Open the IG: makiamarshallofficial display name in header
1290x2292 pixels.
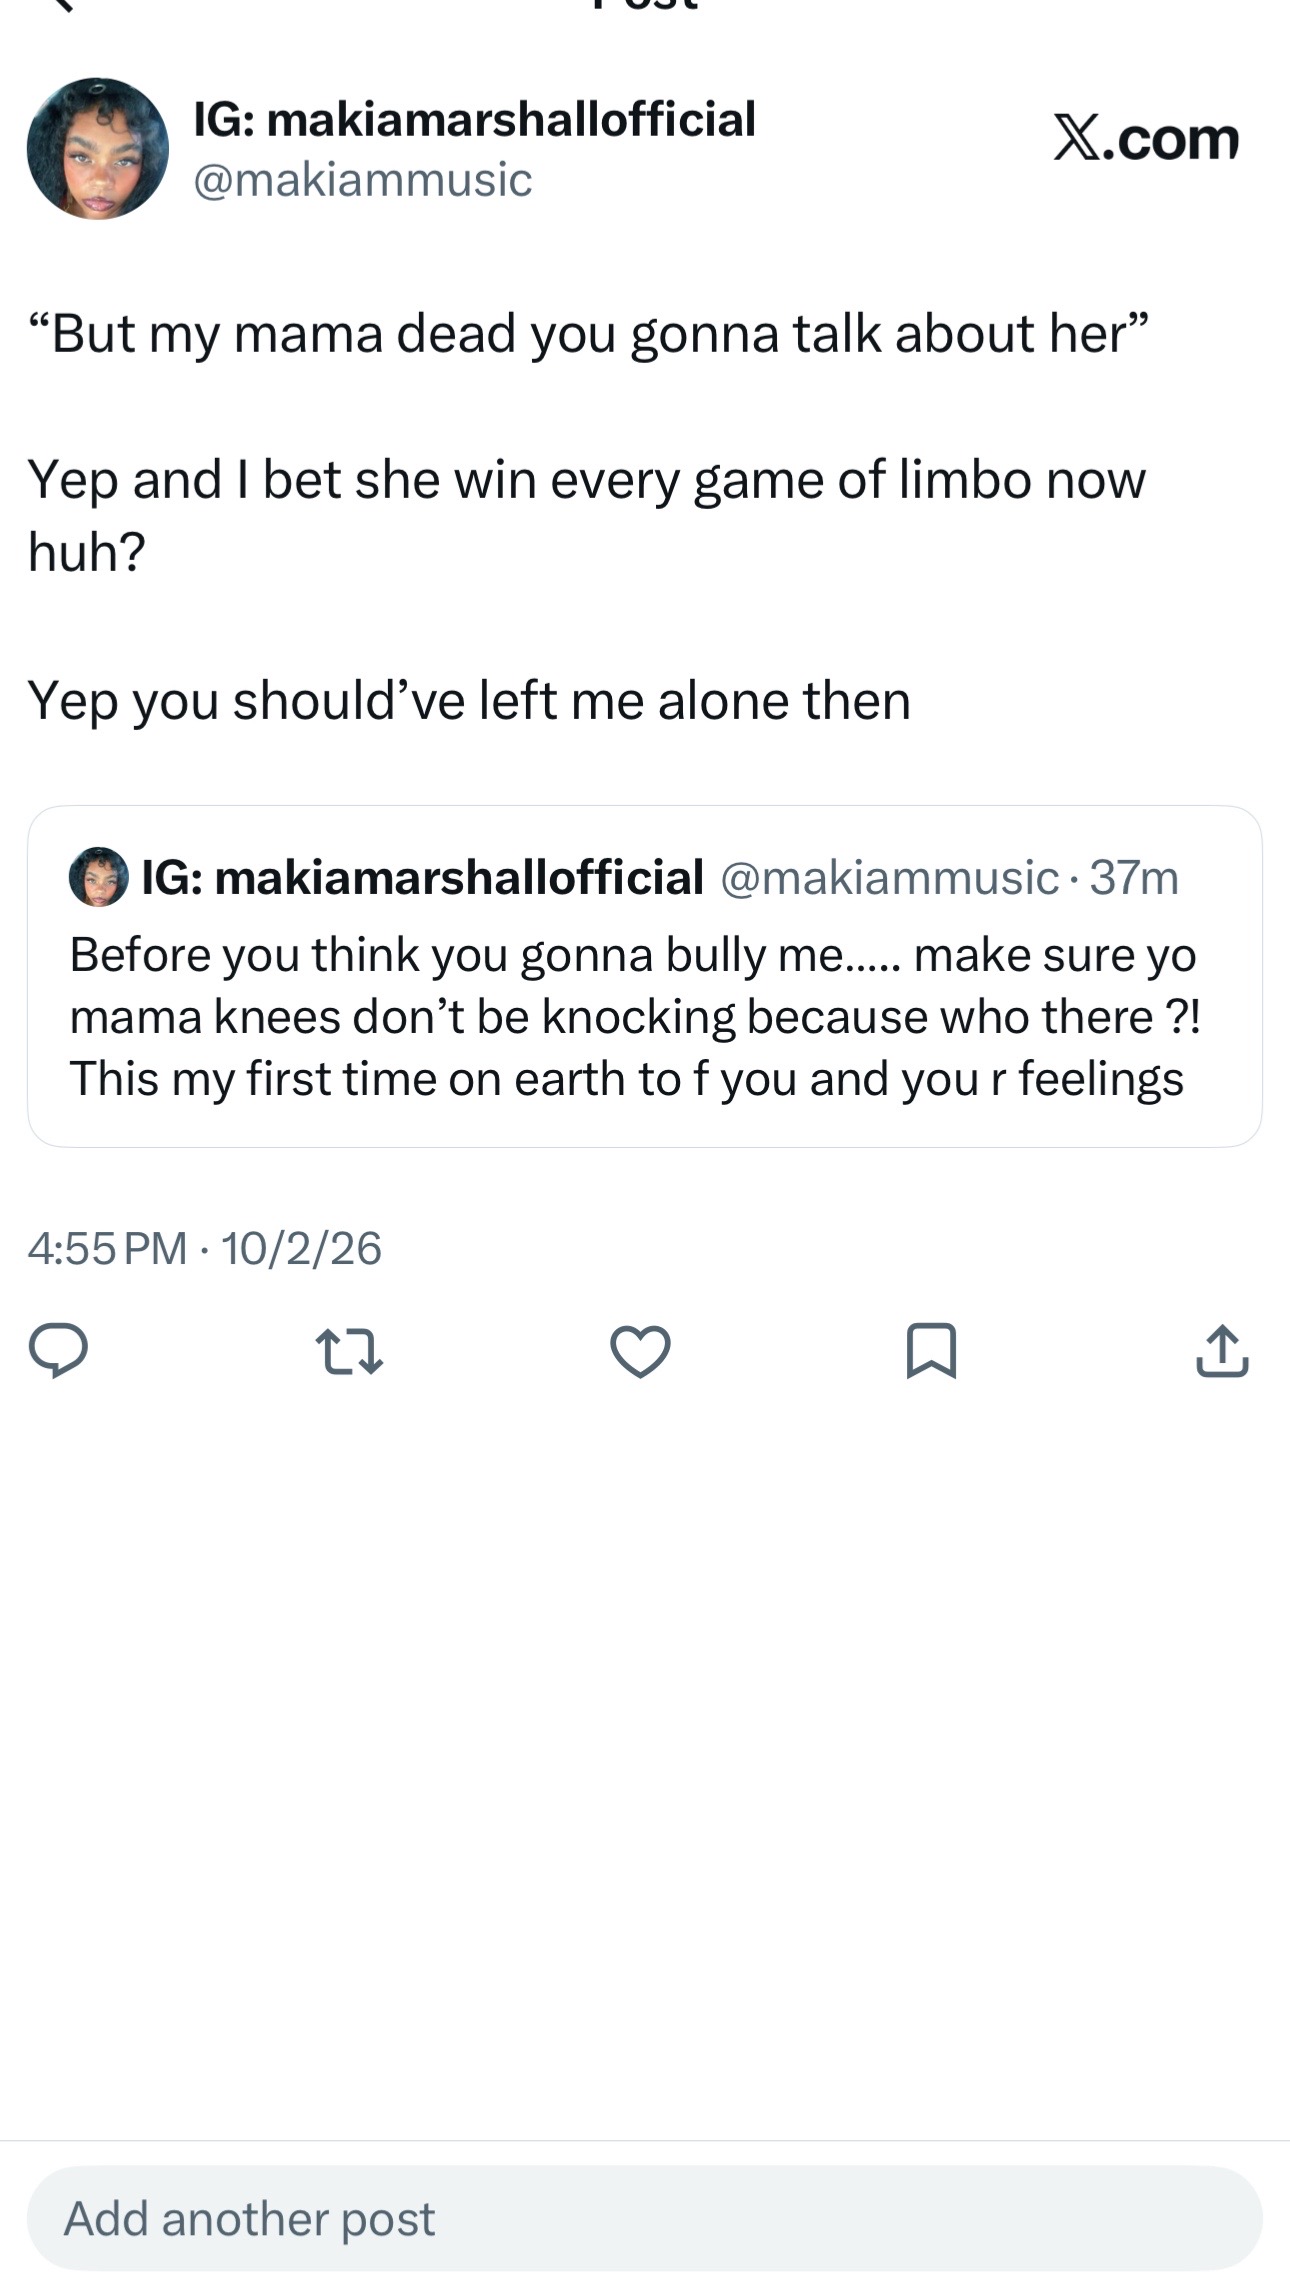pyautogui.click(x=474, y=119)
